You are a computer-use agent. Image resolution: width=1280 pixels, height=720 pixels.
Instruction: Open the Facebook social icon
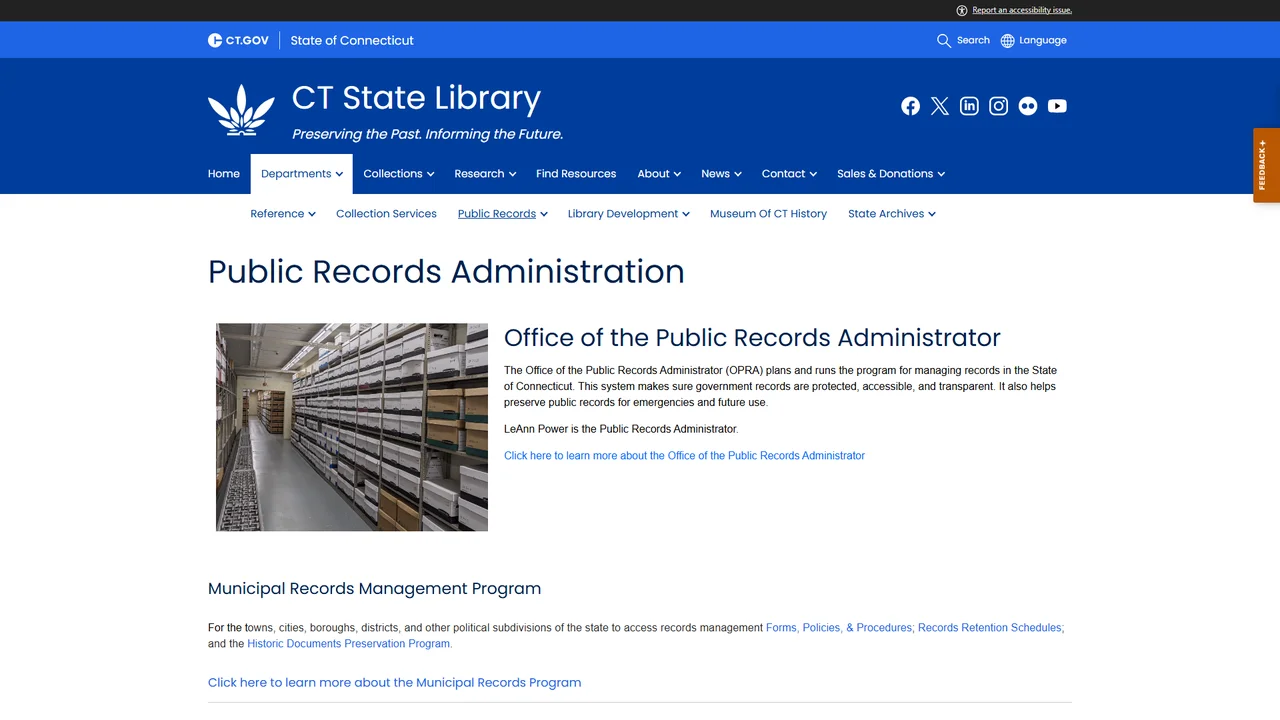coord(910,106)
